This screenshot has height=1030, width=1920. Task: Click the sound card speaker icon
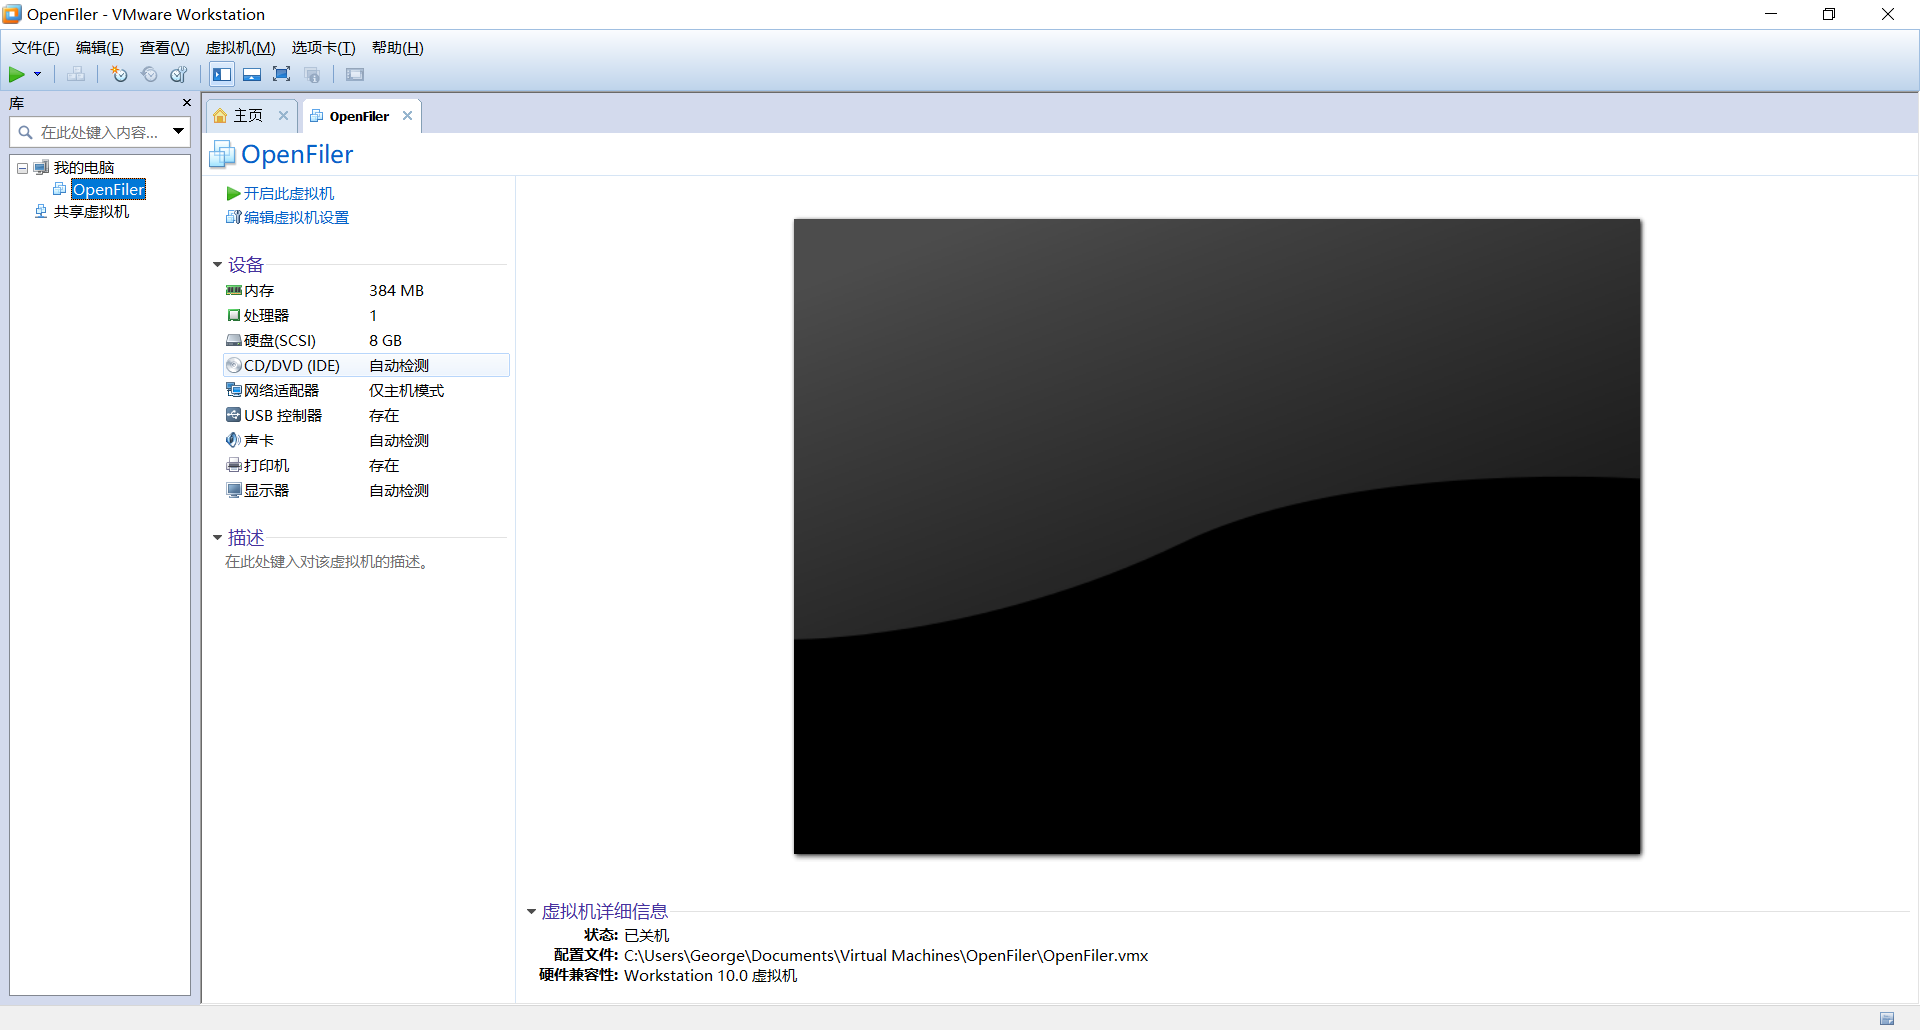[x=234, y=440]
